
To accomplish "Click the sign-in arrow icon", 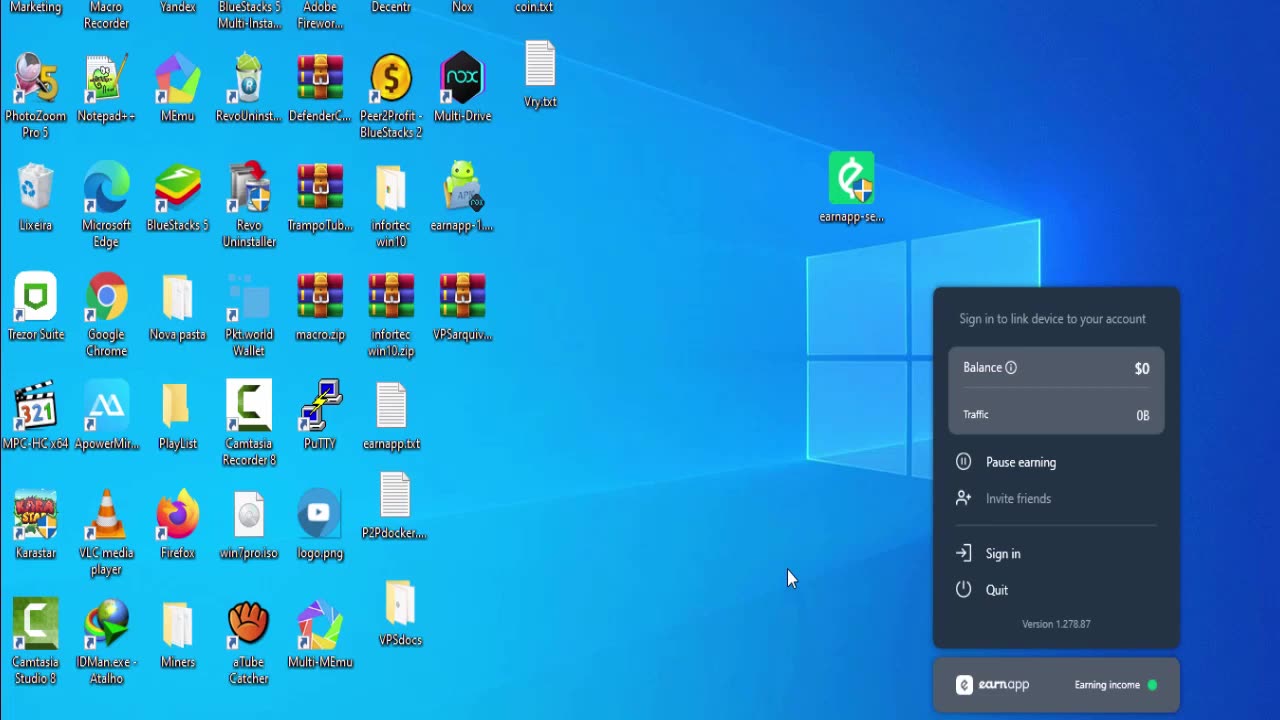I will click(963, 553).
